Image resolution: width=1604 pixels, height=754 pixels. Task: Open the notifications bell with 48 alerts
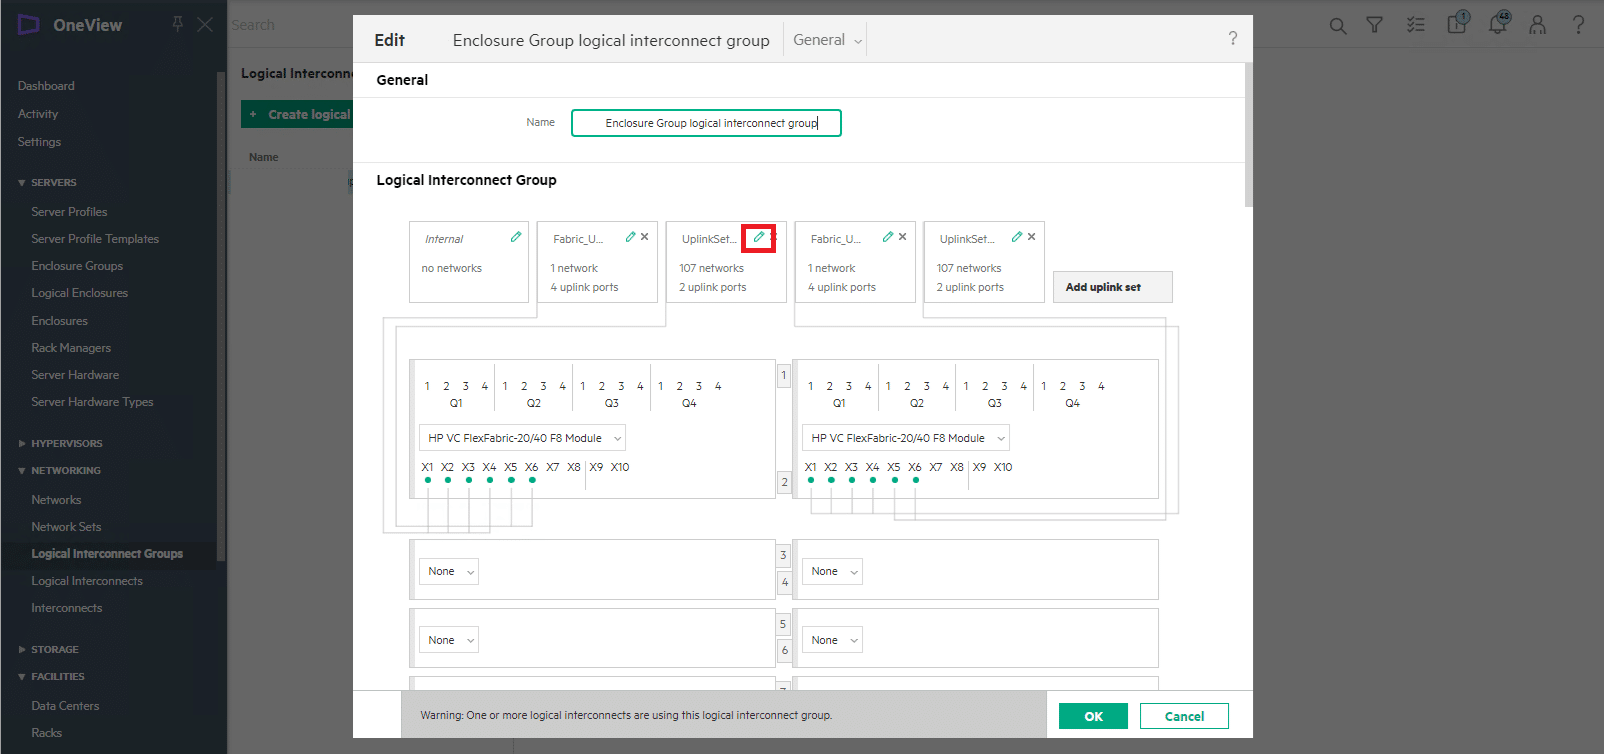1498,23
